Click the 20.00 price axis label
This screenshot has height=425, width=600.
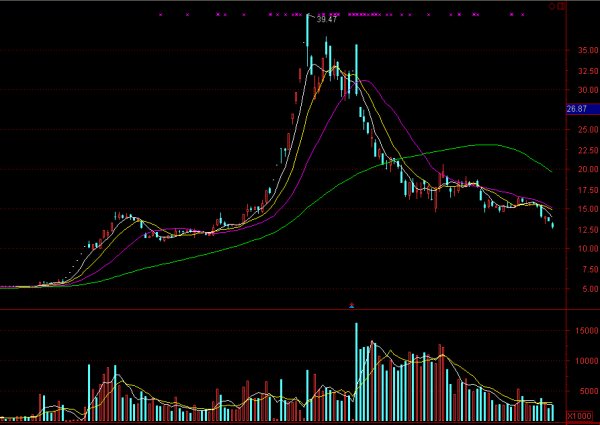point(580,169)
